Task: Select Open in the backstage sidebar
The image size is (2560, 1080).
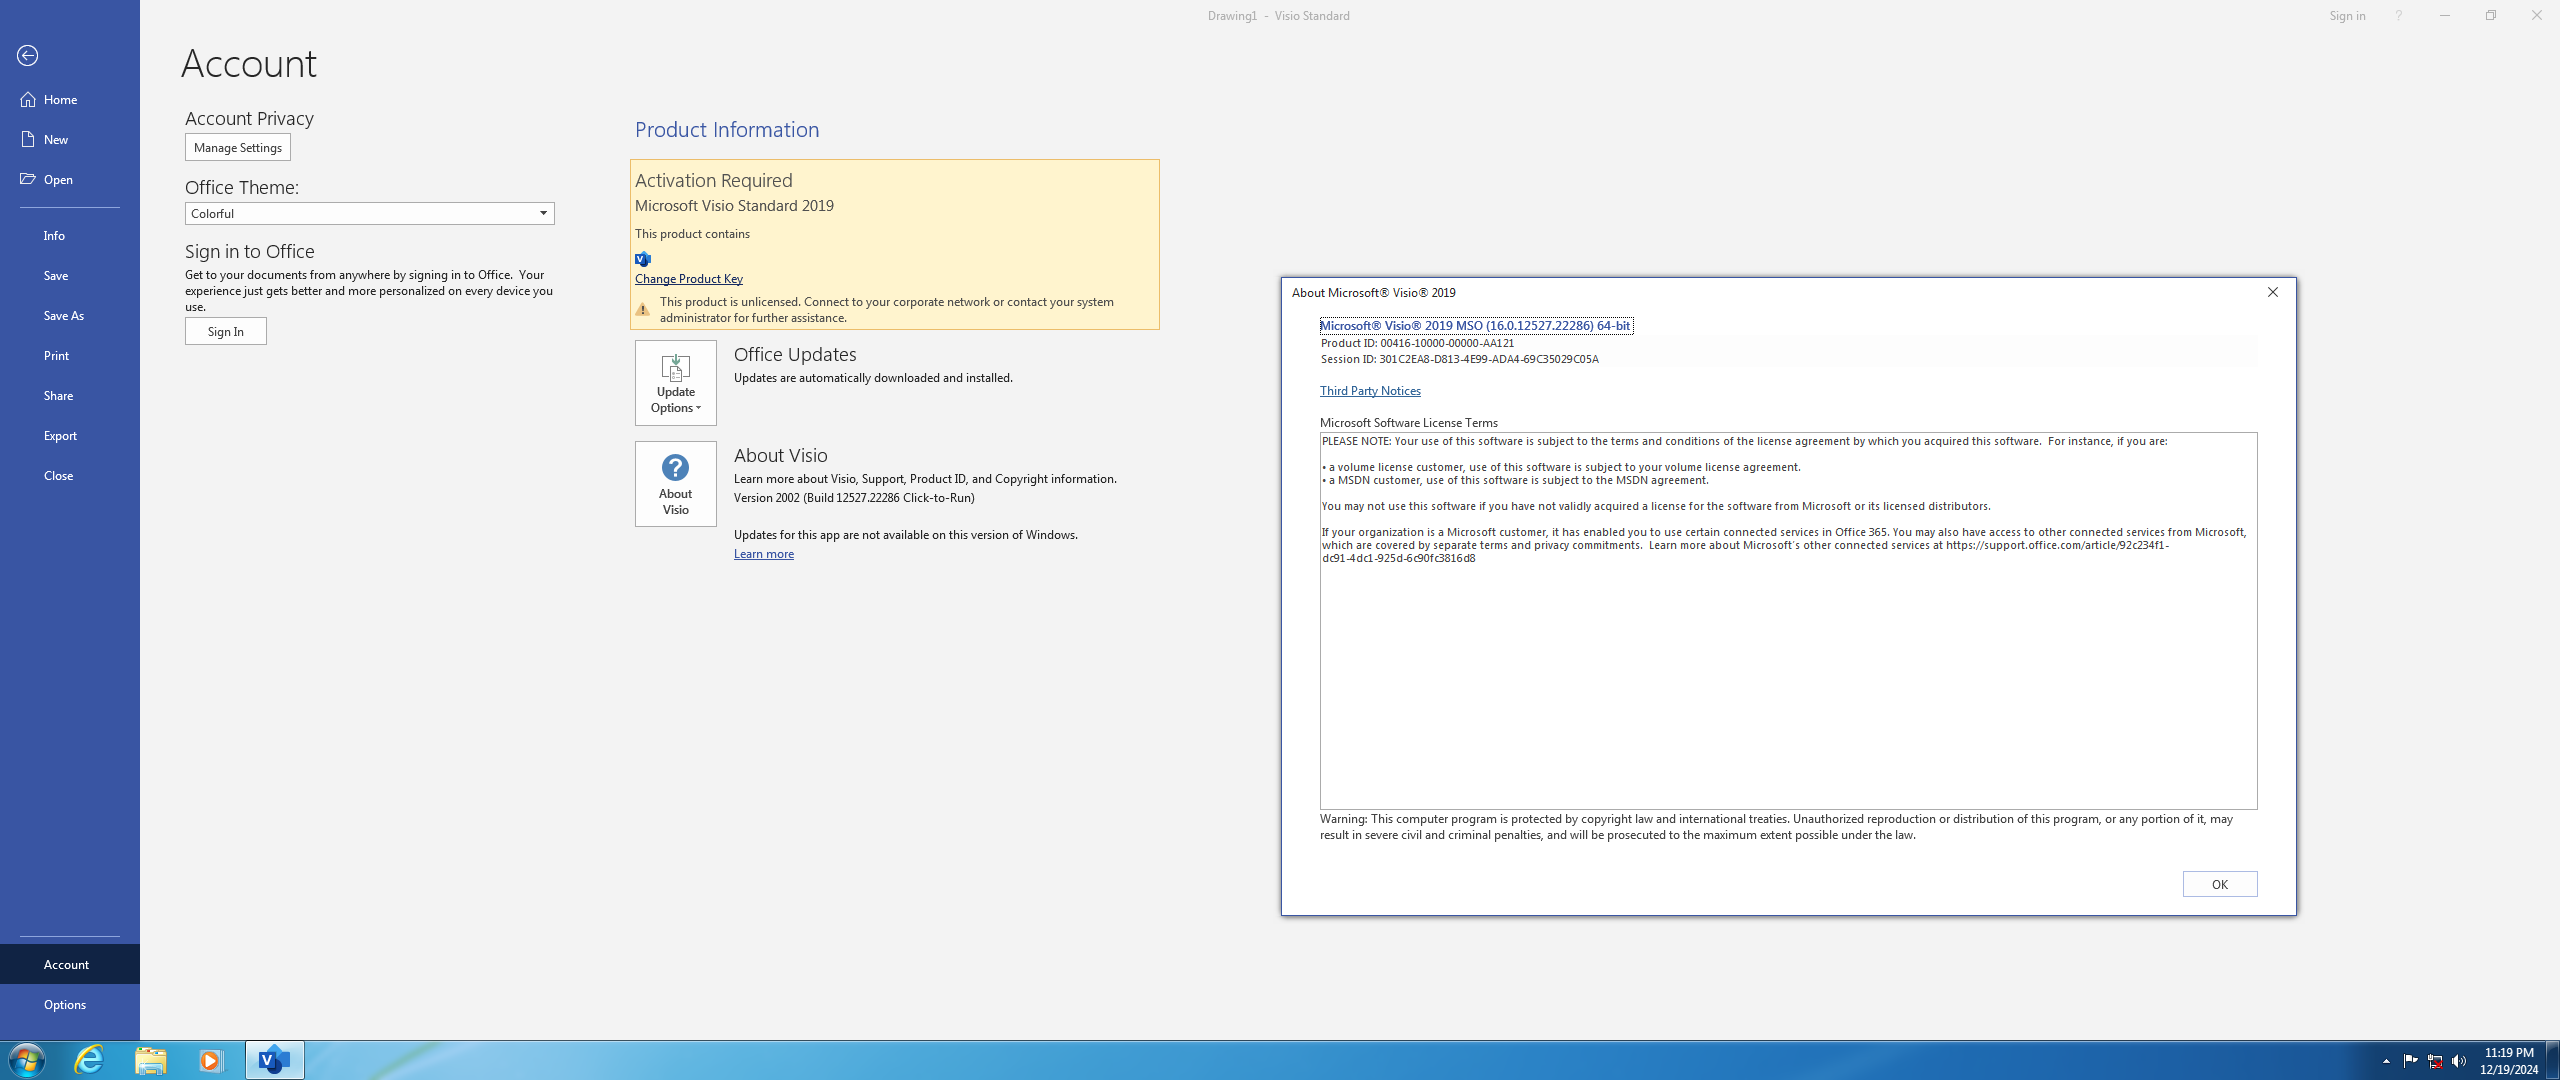Action: (70, 179)
